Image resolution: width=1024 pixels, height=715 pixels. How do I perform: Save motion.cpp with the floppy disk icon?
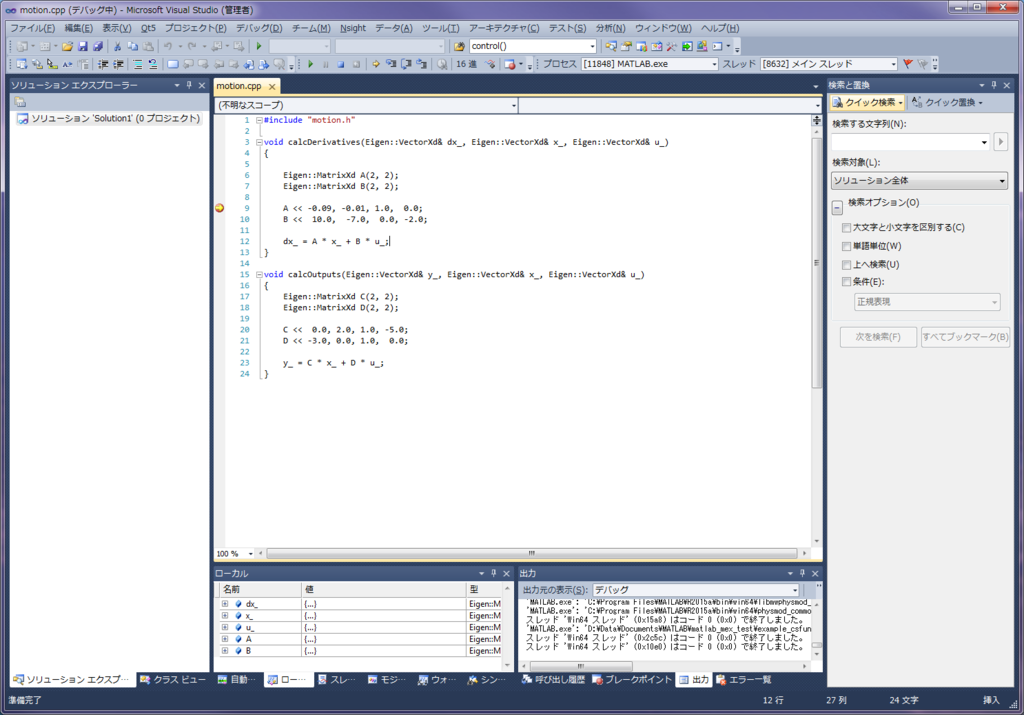click(x=82, y=46)
